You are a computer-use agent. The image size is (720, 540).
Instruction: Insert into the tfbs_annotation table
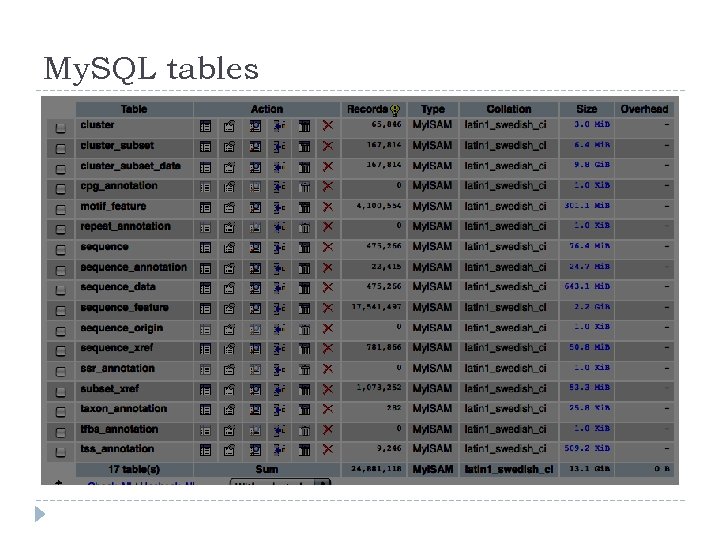[x=279, y=430]
